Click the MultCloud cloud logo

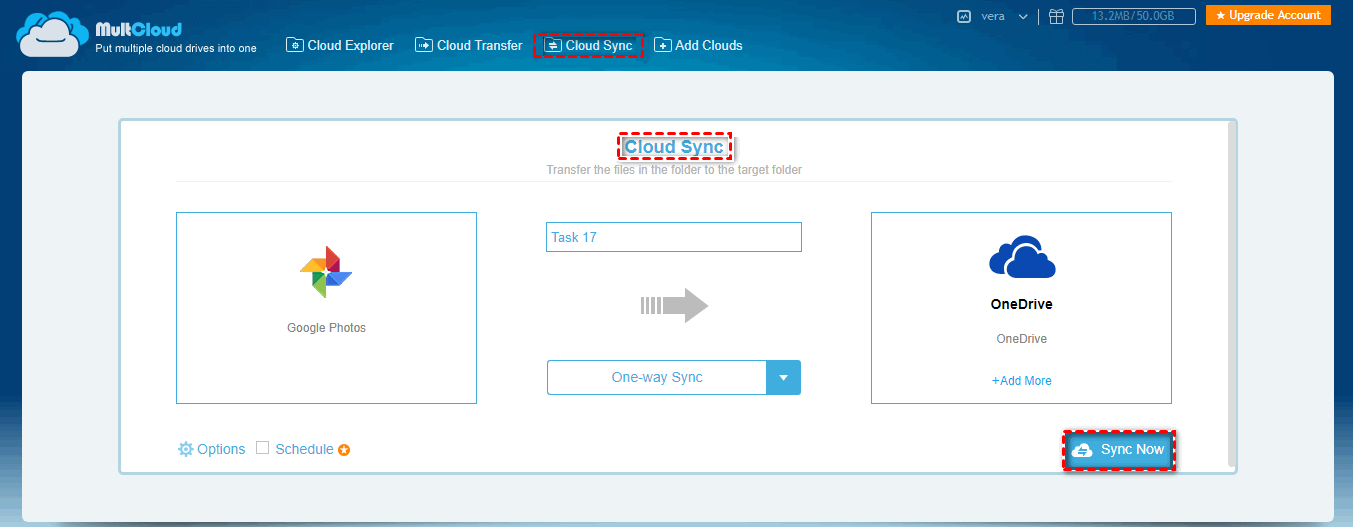point(53,37)
